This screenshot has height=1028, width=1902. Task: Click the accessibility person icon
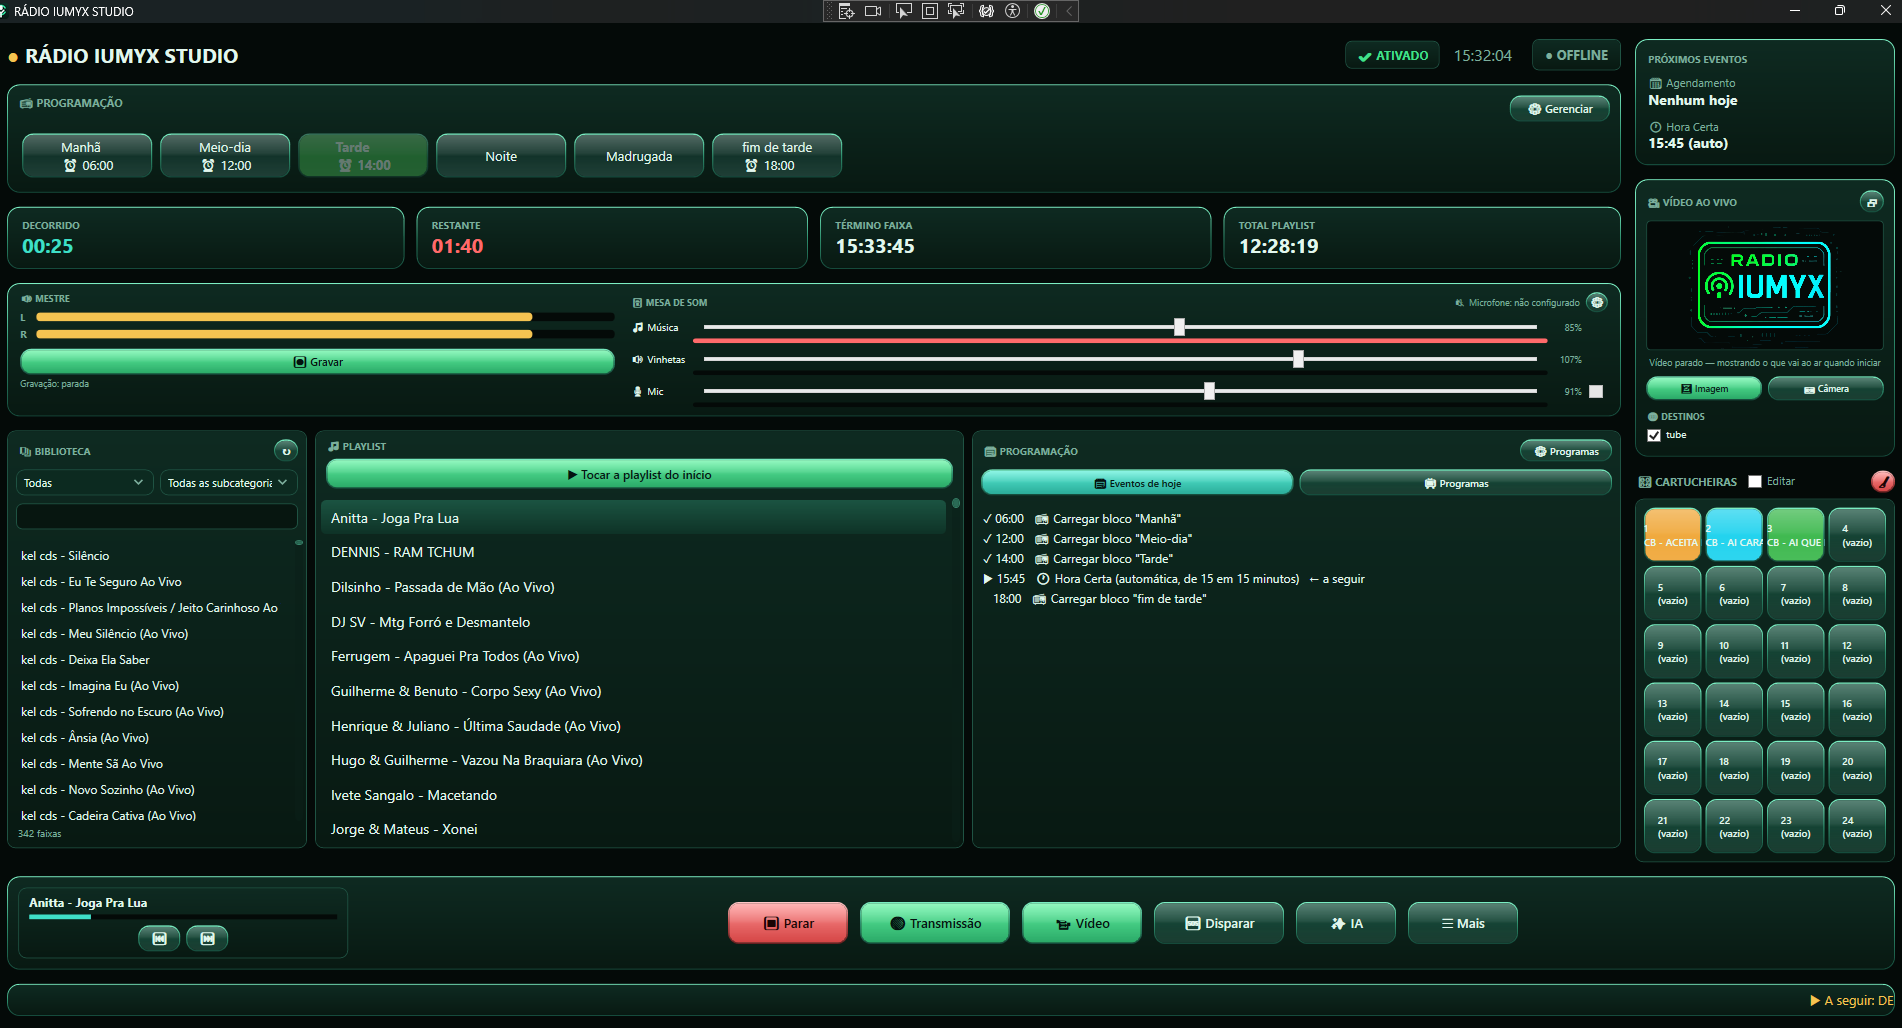pyautogui.click(x=1013, y=11)
